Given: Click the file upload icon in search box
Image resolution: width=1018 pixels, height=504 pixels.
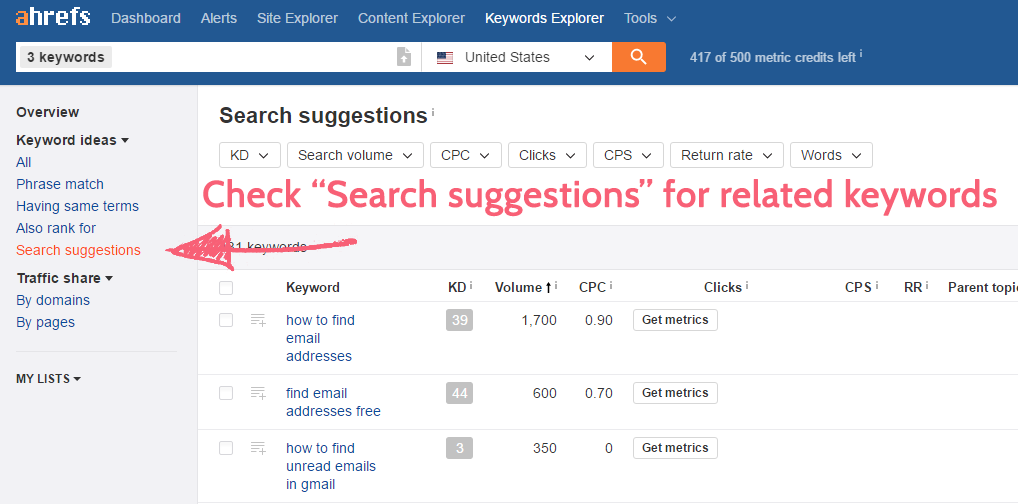Looking at the screenshot, I should click(x=404, y=57).
